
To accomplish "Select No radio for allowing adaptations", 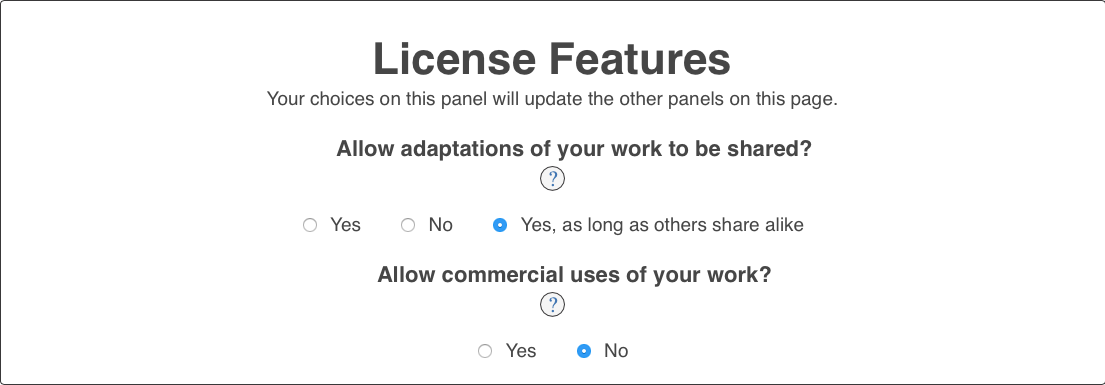I will (x=408, y=226).
